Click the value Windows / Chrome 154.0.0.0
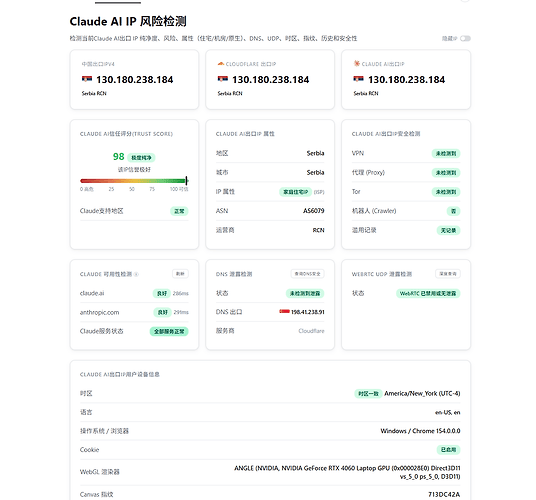The image size is (536, 500). click(x=420, y=431)
